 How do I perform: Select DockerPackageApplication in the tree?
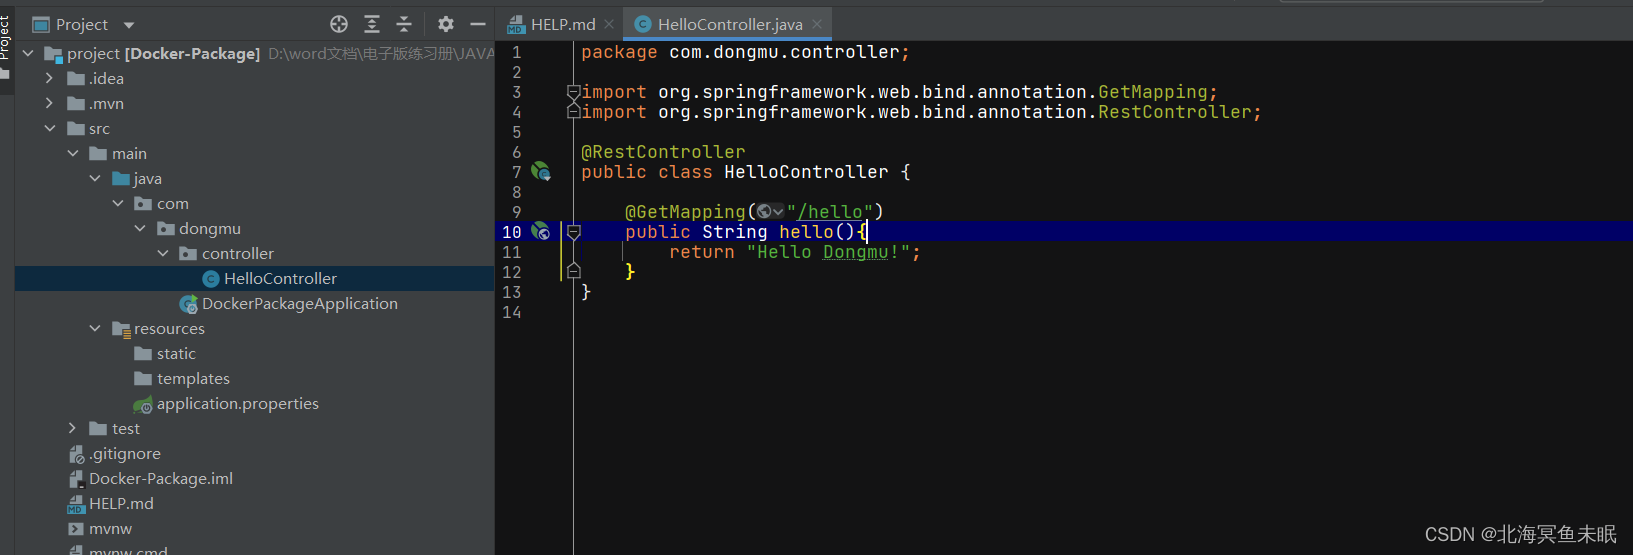click(x=299, y=303)
